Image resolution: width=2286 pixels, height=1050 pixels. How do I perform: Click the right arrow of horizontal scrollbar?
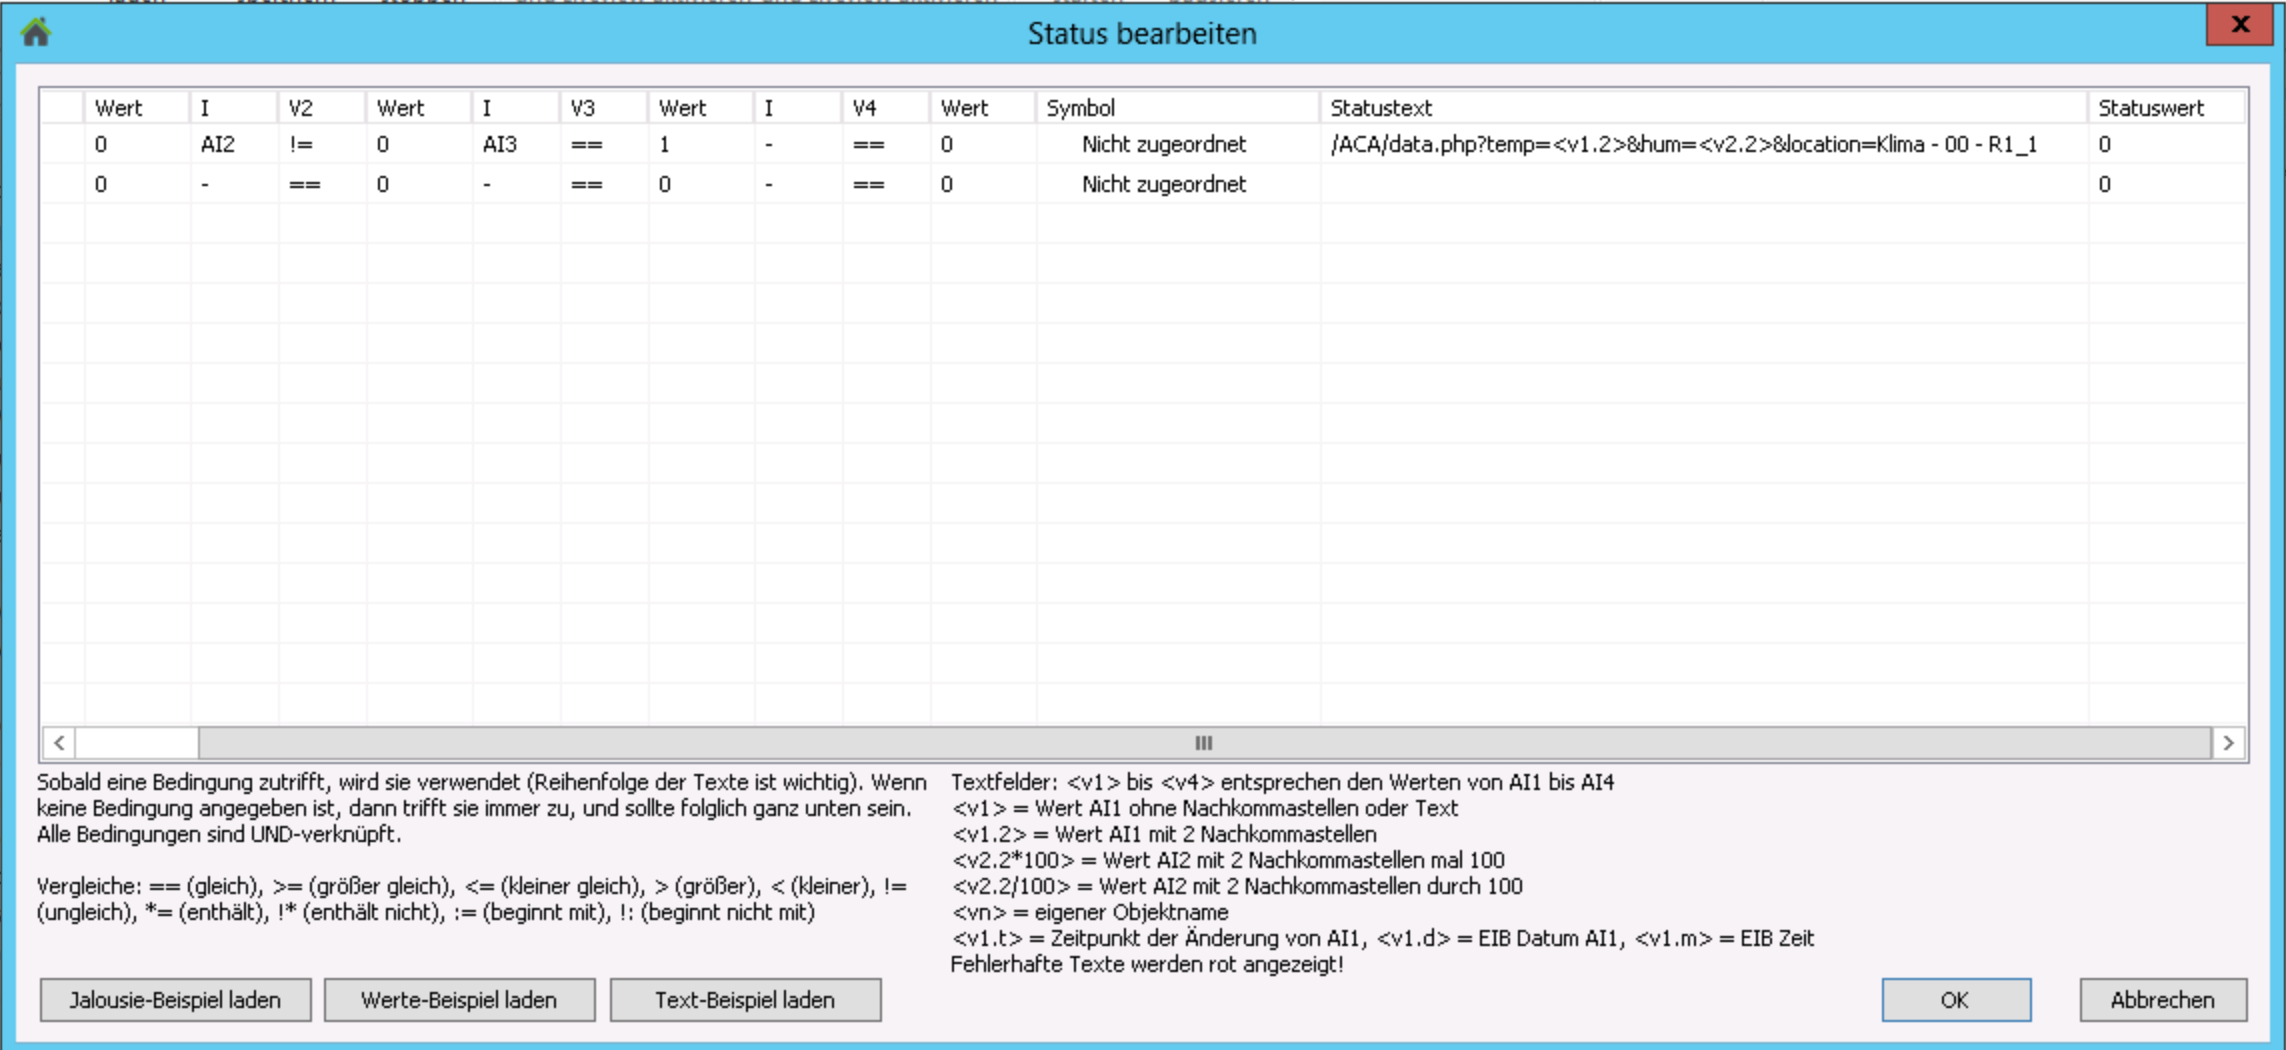point(2228,743)
